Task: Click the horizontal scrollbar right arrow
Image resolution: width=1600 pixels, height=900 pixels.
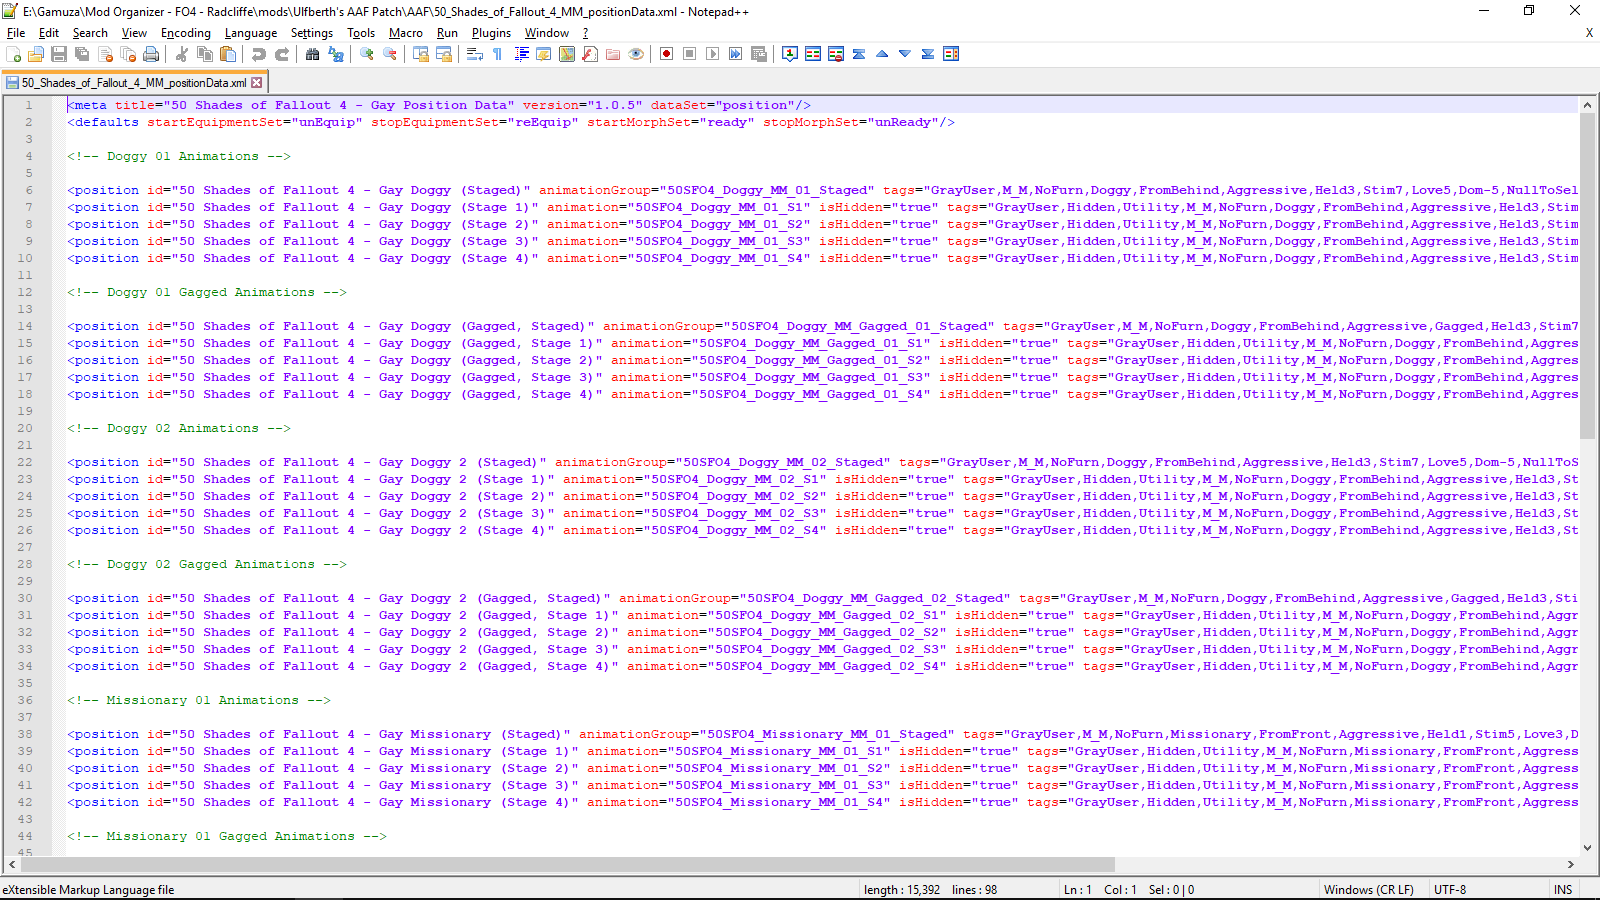Action: click(x=1570, y=864)
